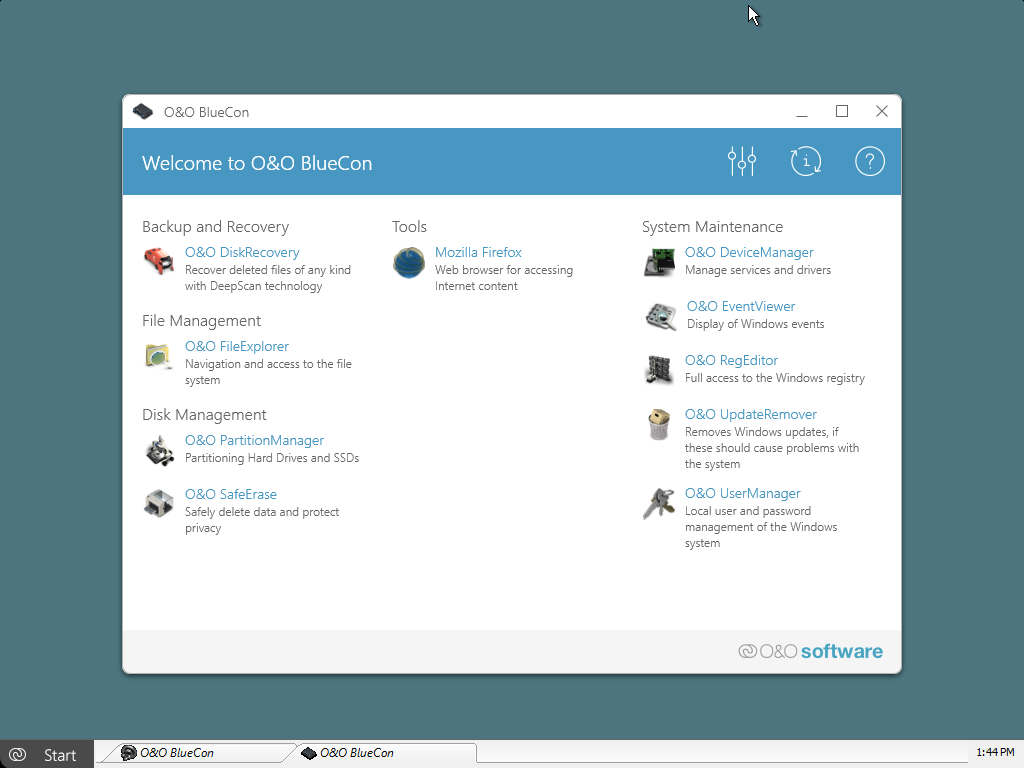The image size is (1024, 768).
Task: Click 'Welcome to O&O BlueCon' header text
Action: click(x=257, y=163)
